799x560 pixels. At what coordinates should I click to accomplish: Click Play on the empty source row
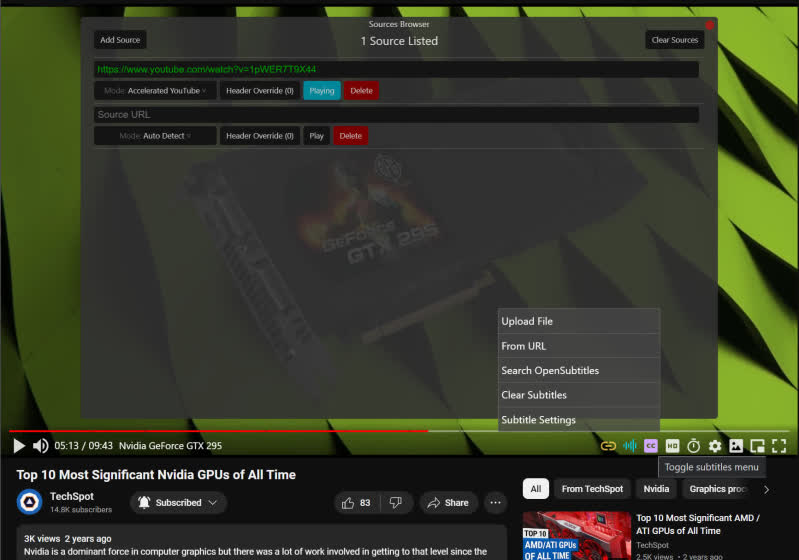click(316, 136)
